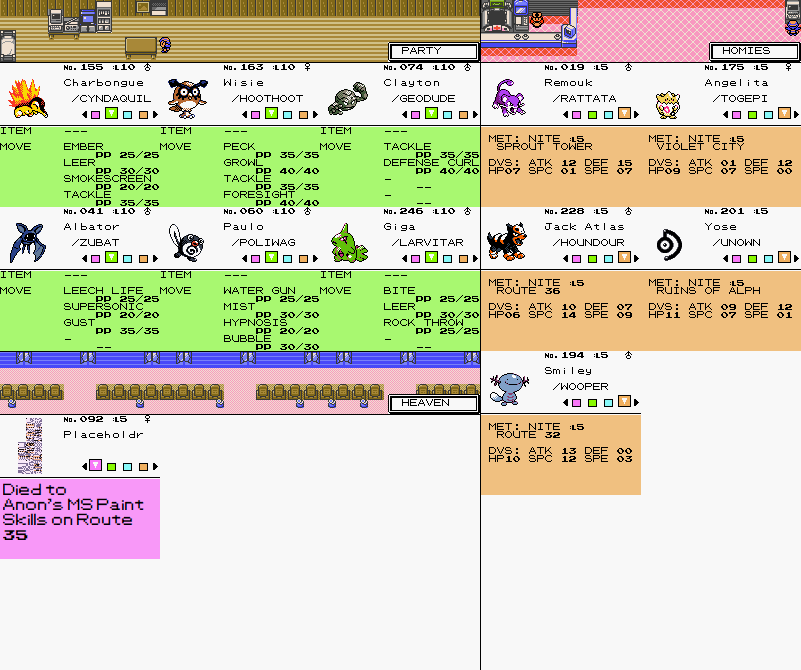Click the female symbol next to Wisie's level
The width and height of the screenshot is (801, 670).
[x=308, y=67]
